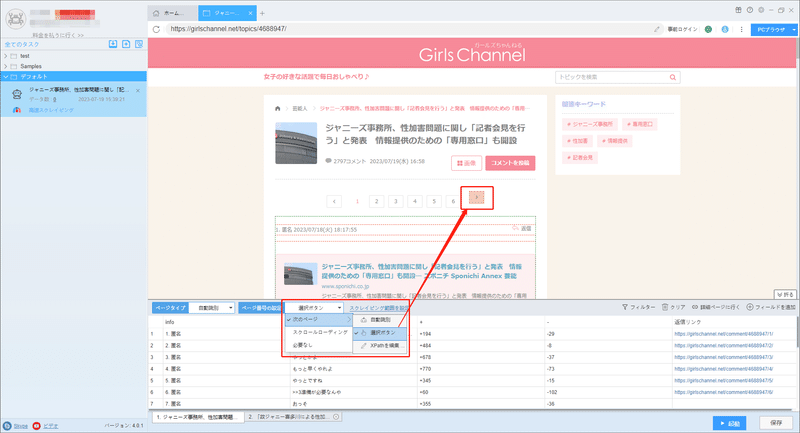Viewport: 800px width, 433px height.
Task: Click the search magnifier in topic search box
Action: click(x=672, y=78)
